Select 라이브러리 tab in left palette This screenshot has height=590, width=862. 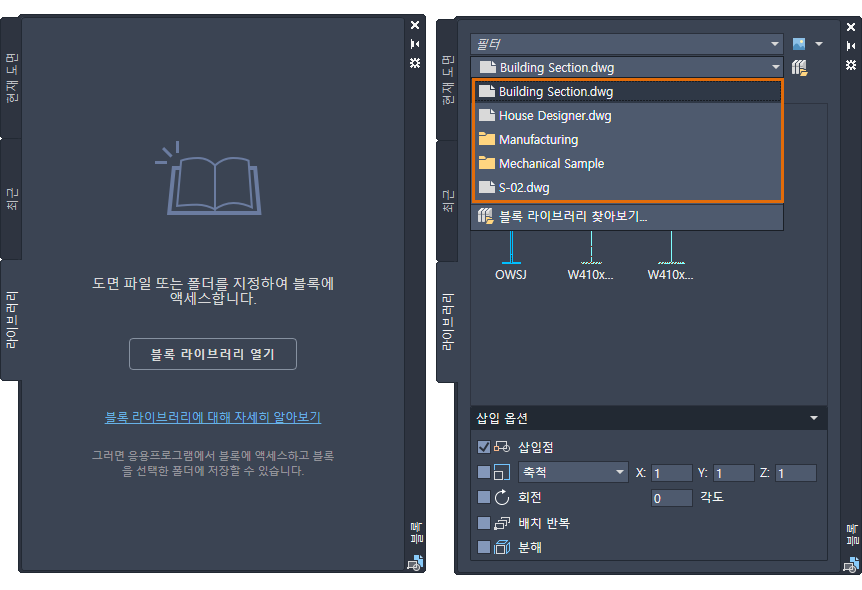pos(12,320)
